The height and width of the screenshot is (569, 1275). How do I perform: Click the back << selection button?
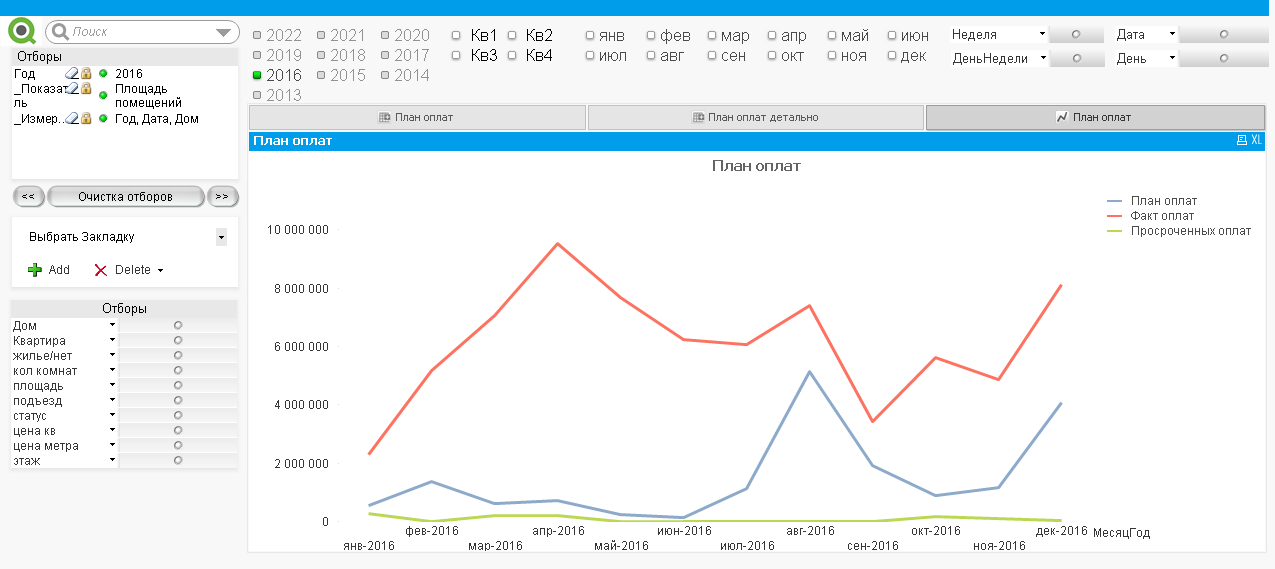coord(28,196)
